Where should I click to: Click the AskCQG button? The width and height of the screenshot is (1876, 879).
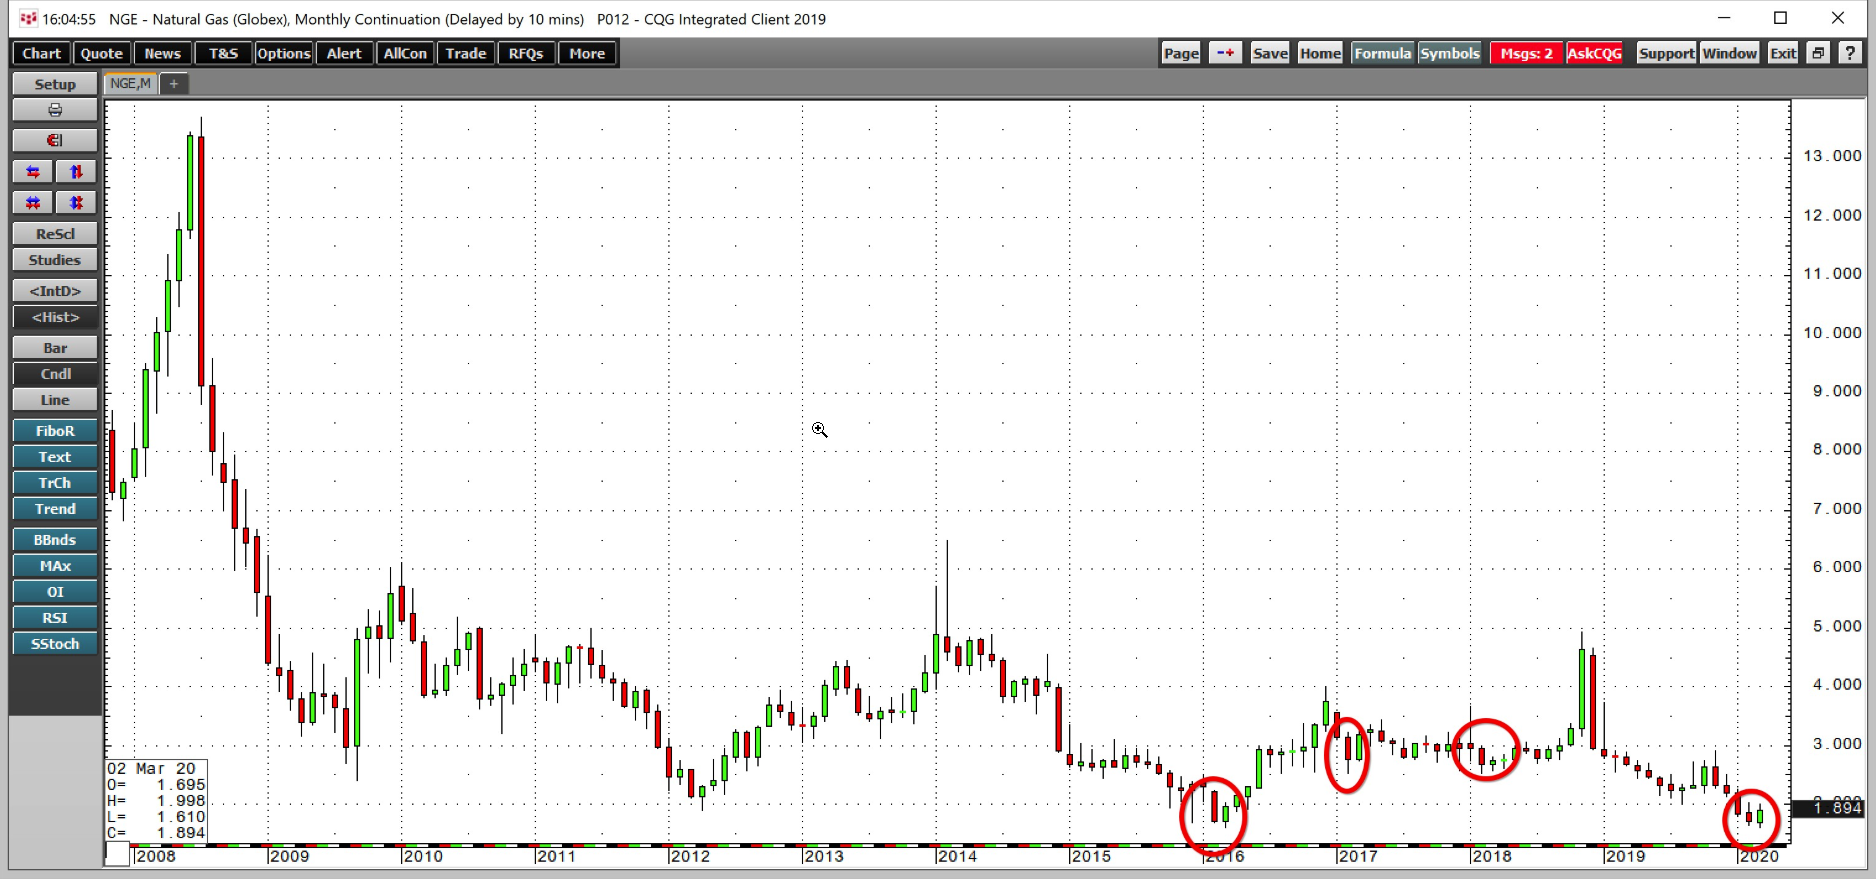(1594, 53)
